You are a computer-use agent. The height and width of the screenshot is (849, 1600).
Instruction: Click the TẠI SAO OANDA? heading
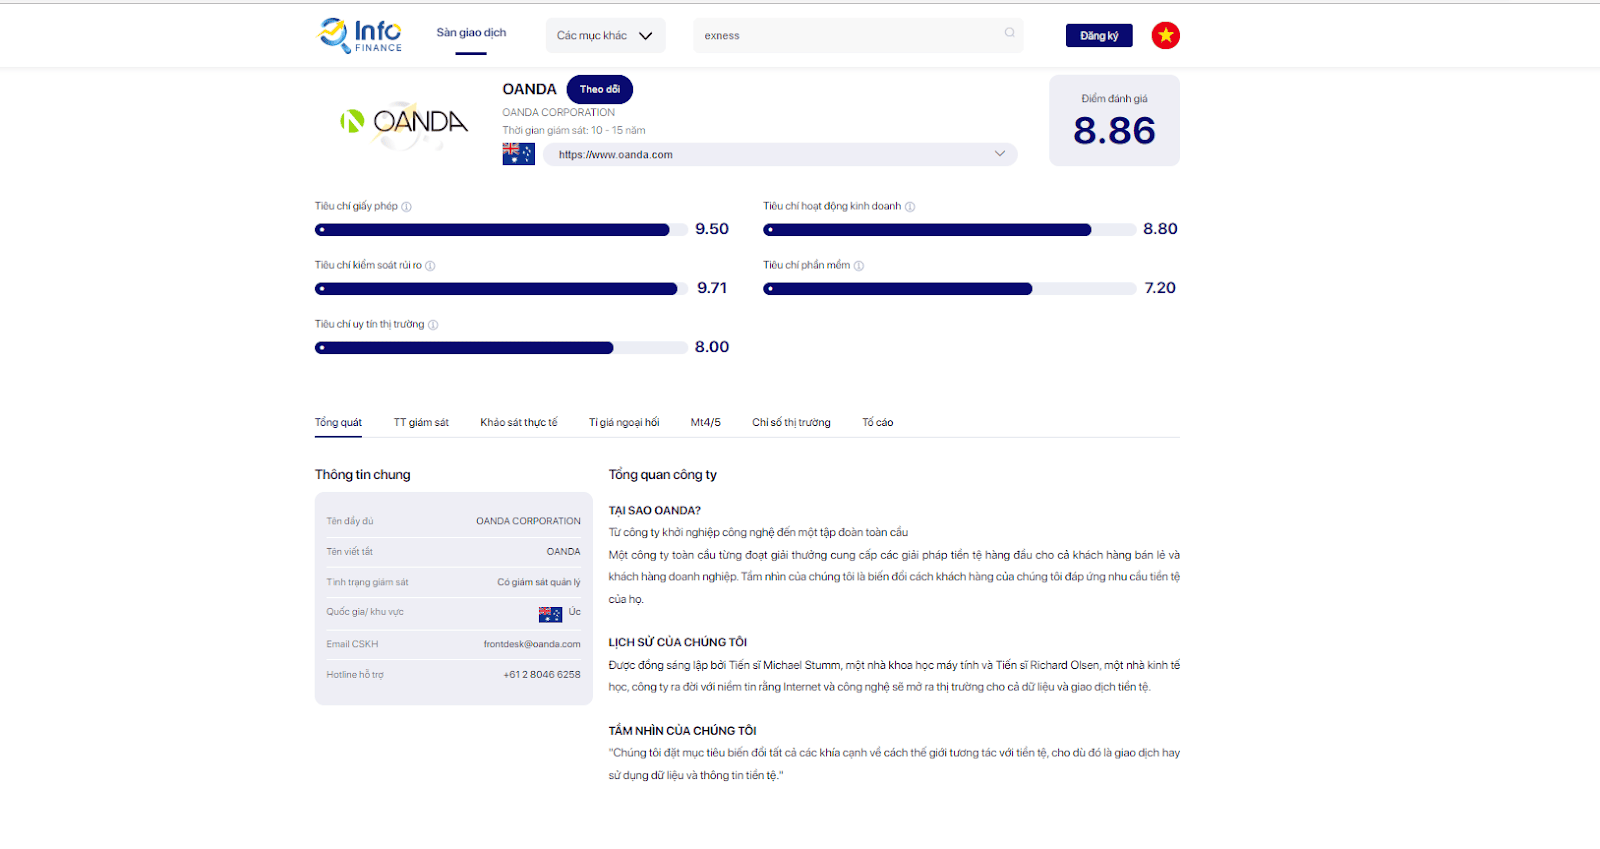click(x=655, y=511)
